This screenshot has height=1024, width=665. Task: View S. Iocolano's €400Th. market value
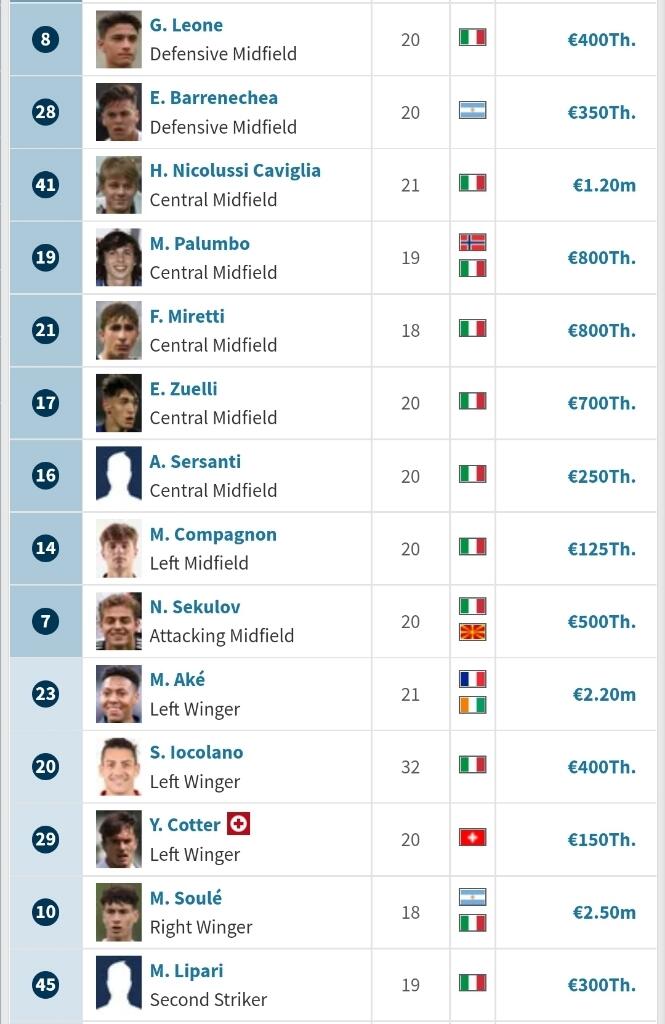click(601, 767)
